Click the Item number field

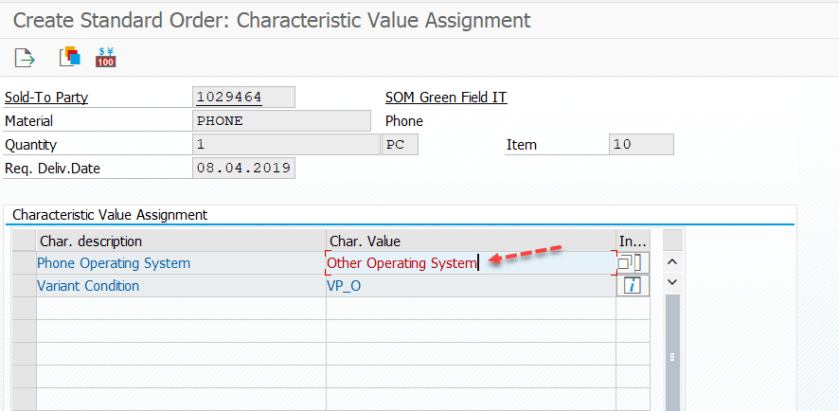point(640,145)
